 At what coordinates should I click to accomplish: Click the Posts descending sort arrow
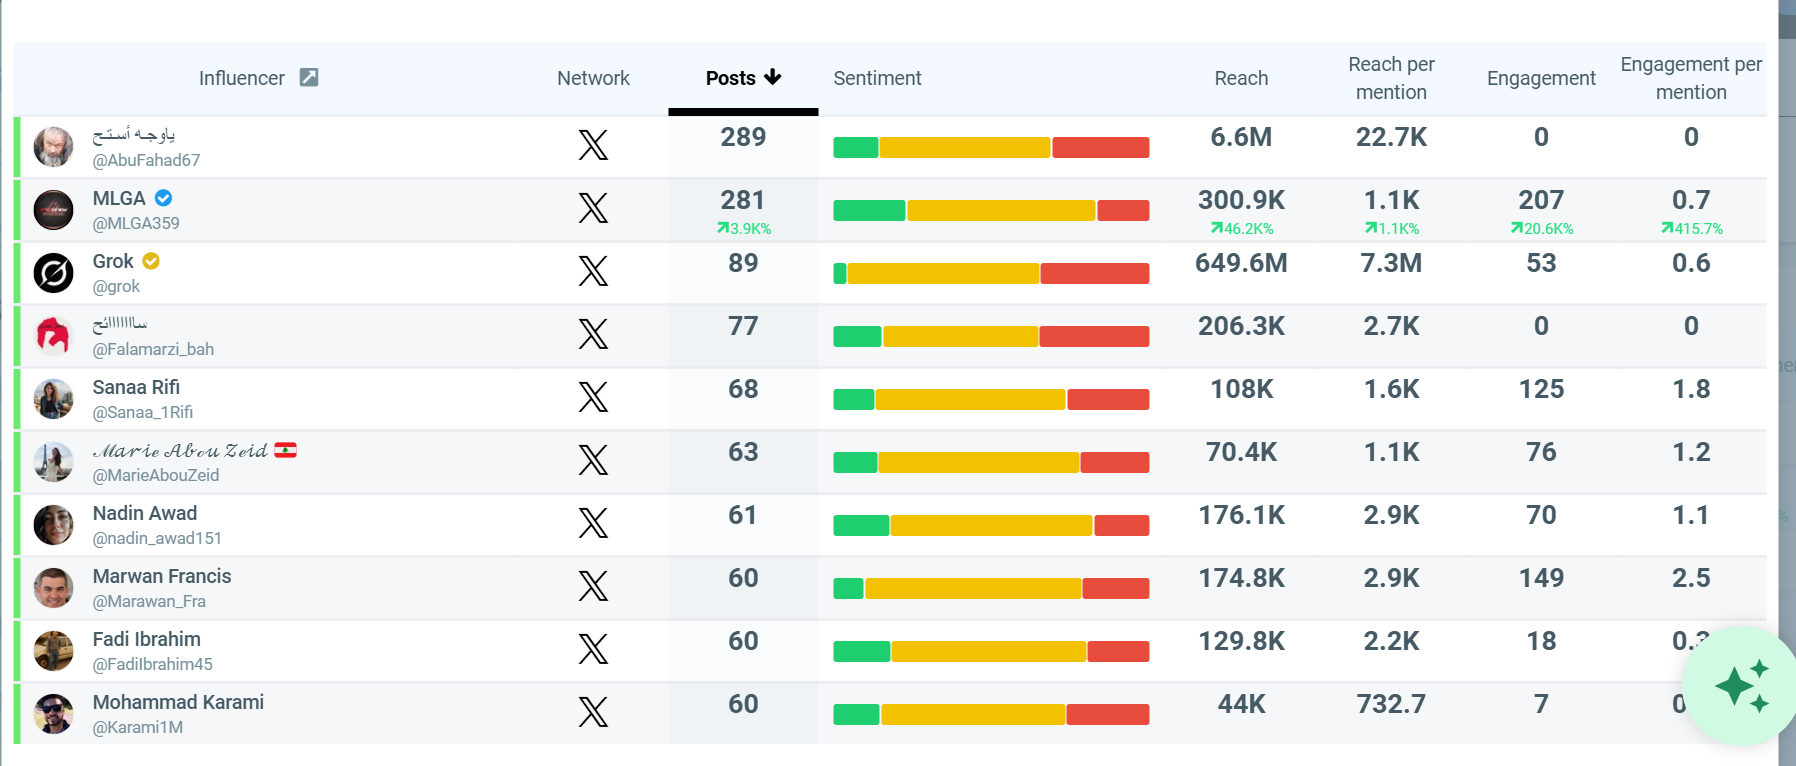pyautogui.click(x=772, y=77)
